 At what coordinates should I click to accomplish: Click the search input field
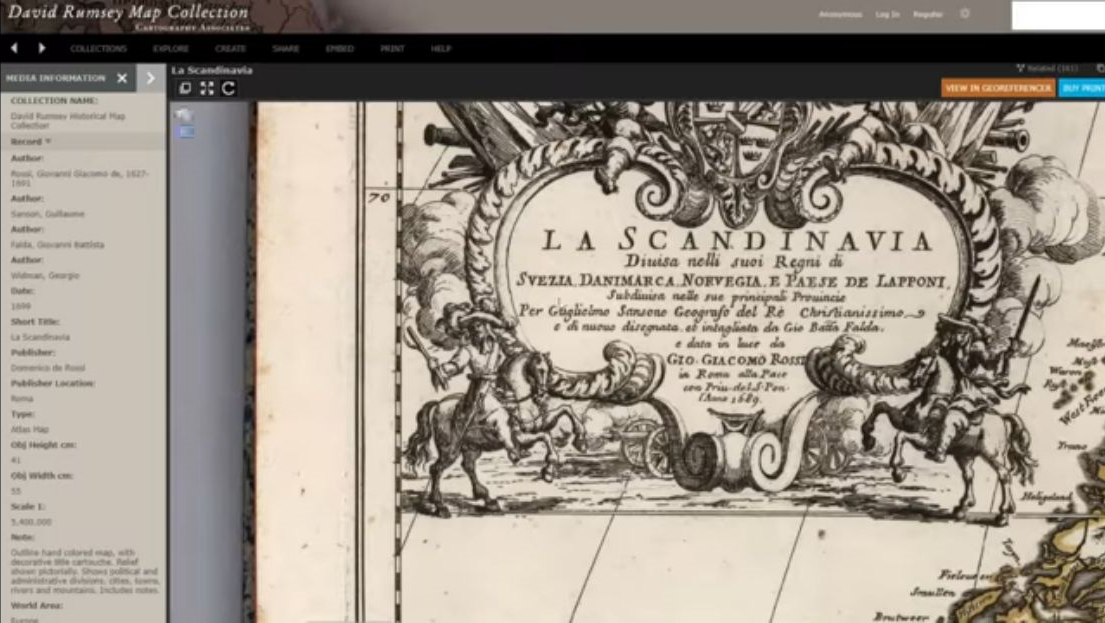click(x=1058, y=16)
